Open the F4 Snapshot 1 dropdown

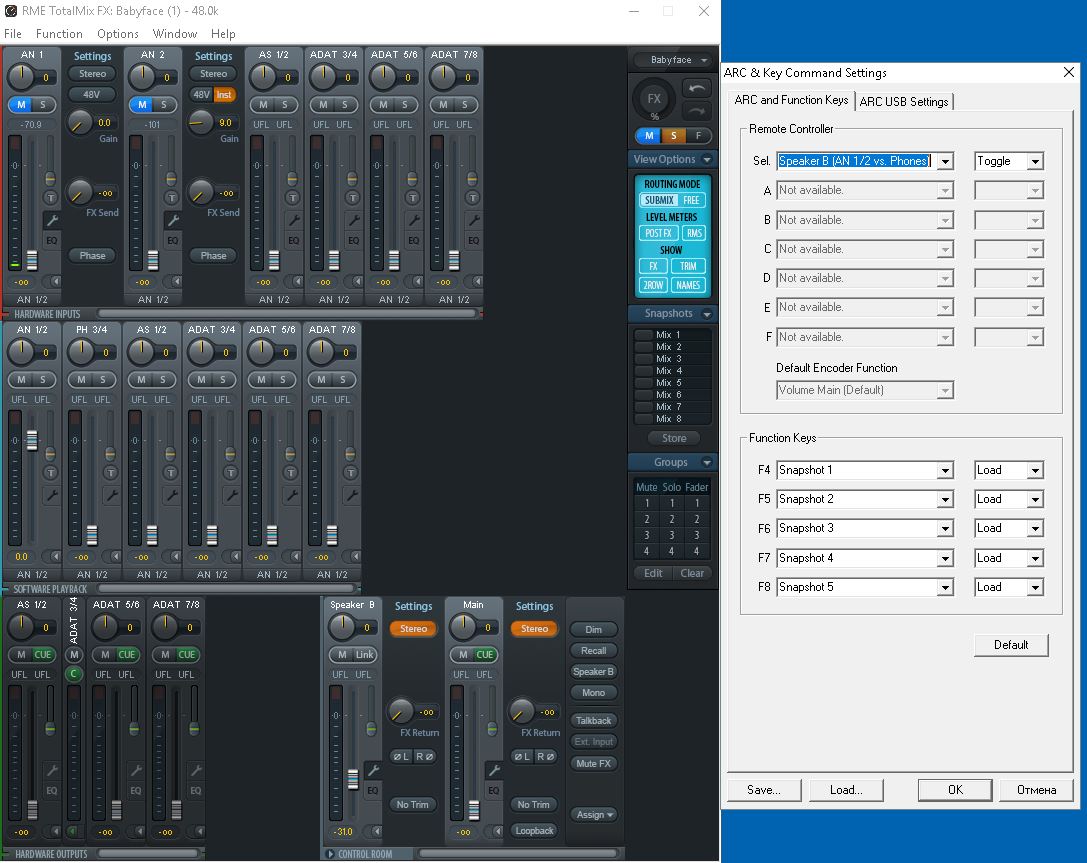(x=945, y=470)
